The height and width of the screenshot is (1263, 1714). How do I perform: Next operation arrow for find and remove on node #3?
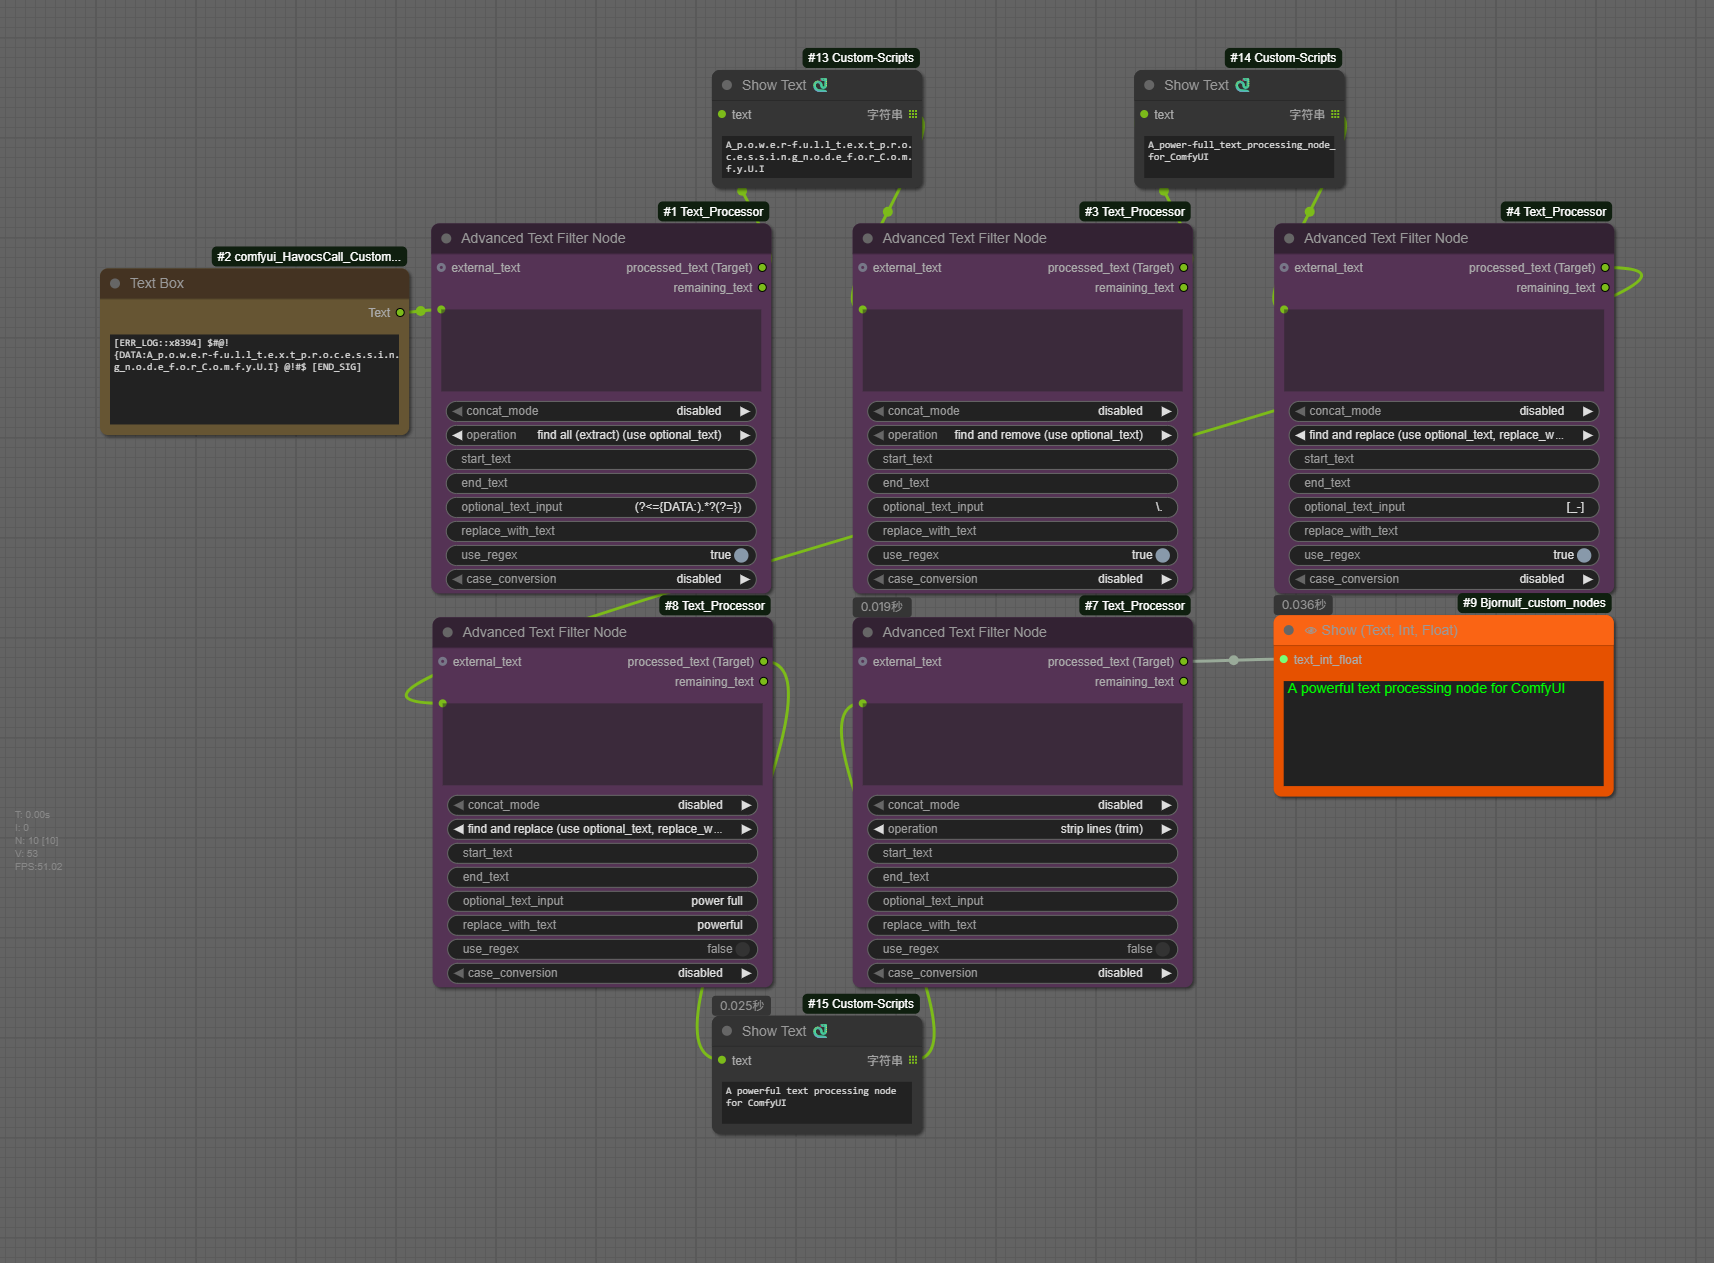tap(1166, 435)
